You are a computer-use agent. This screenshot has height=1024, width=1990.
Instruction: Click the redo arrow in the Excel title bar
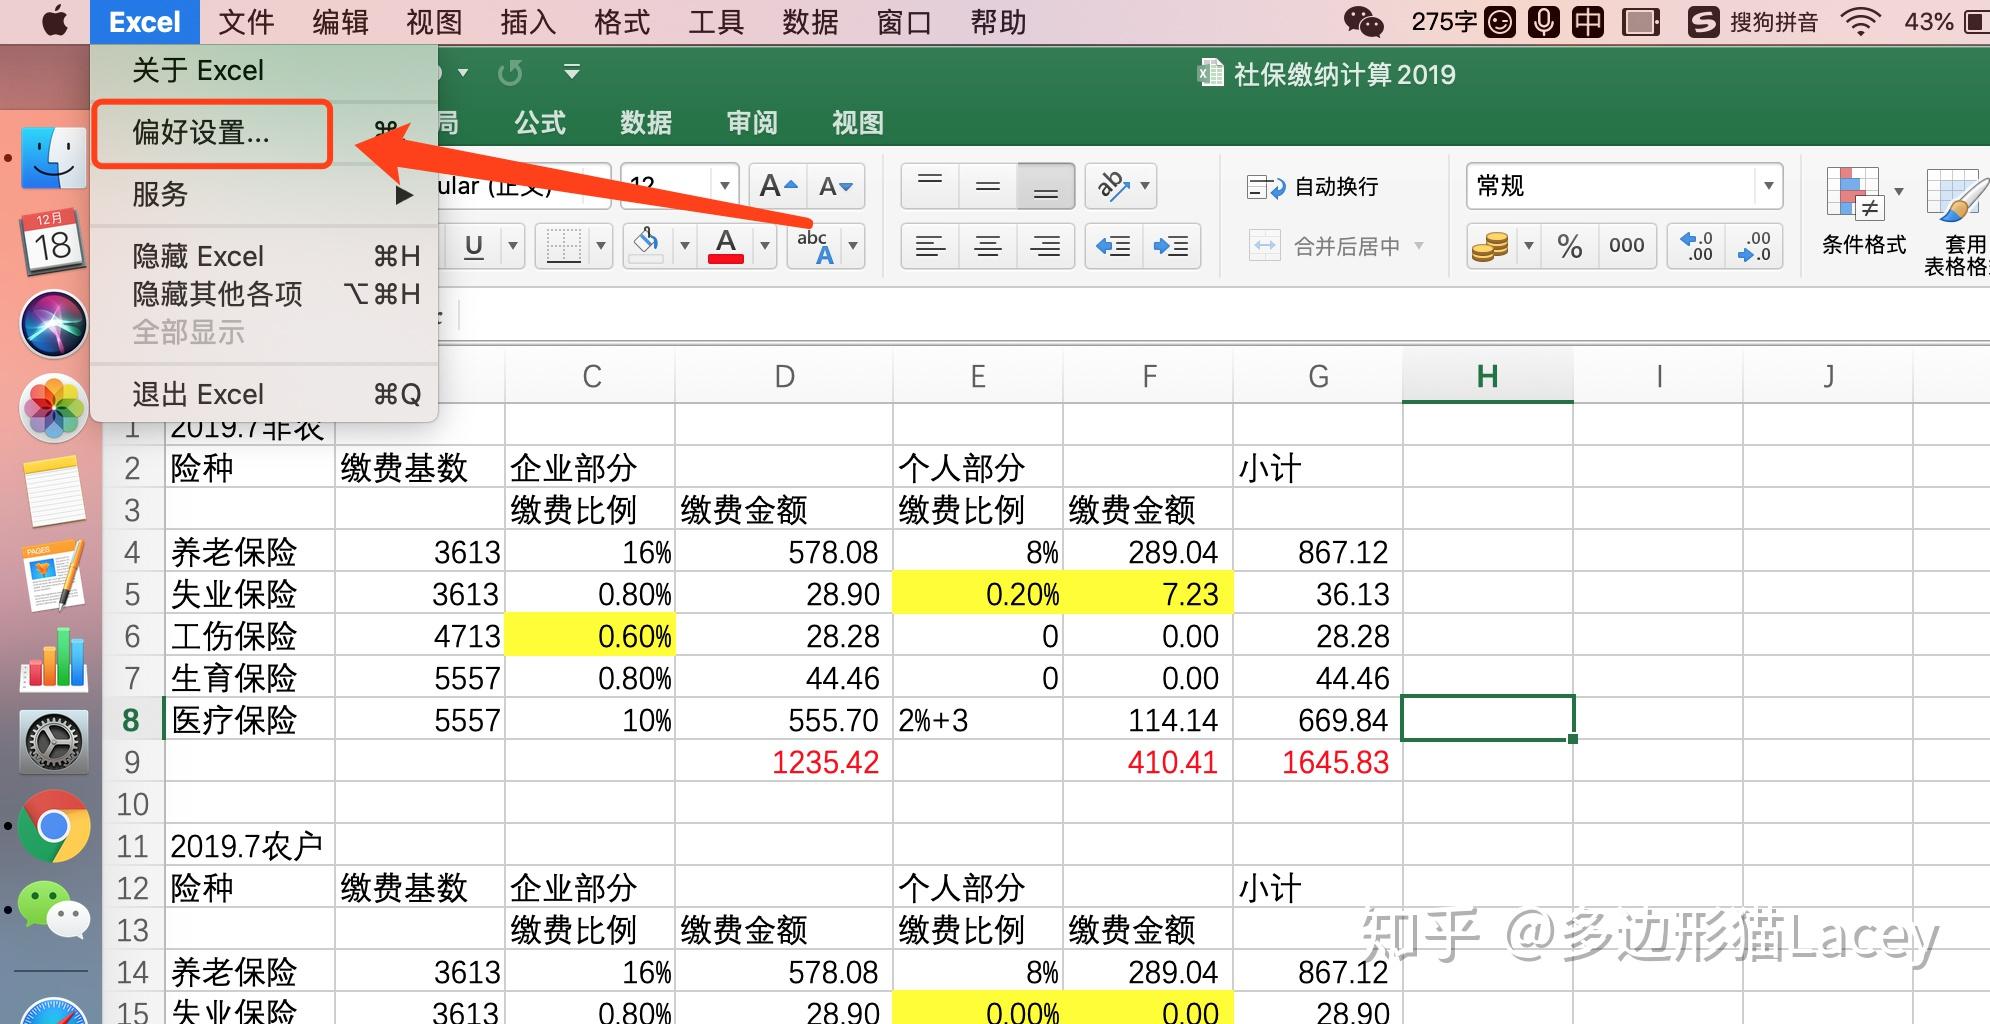[510, 73]
